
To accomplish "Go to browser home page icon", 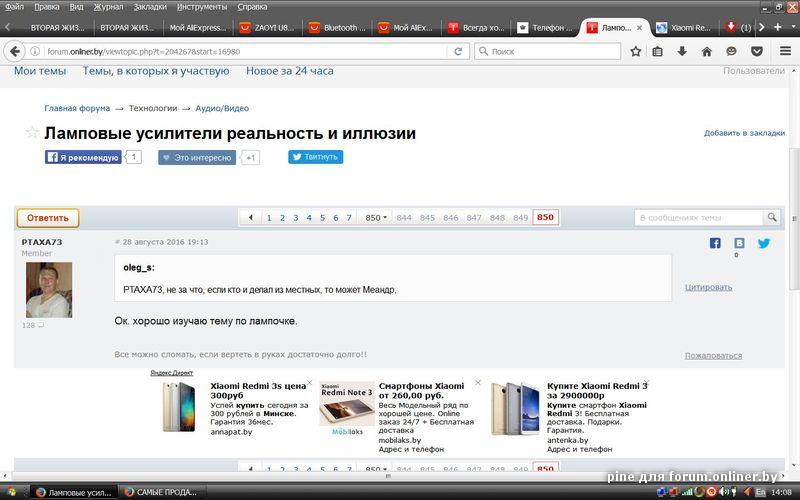I will [707, 51].
